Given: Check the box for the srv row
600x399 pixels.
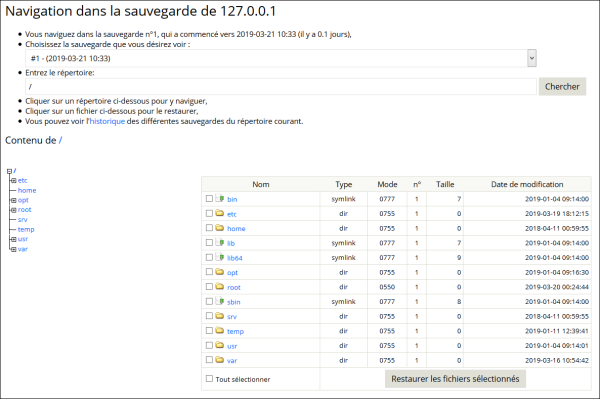Looking at the screenshot, I should tap(209, 316).
